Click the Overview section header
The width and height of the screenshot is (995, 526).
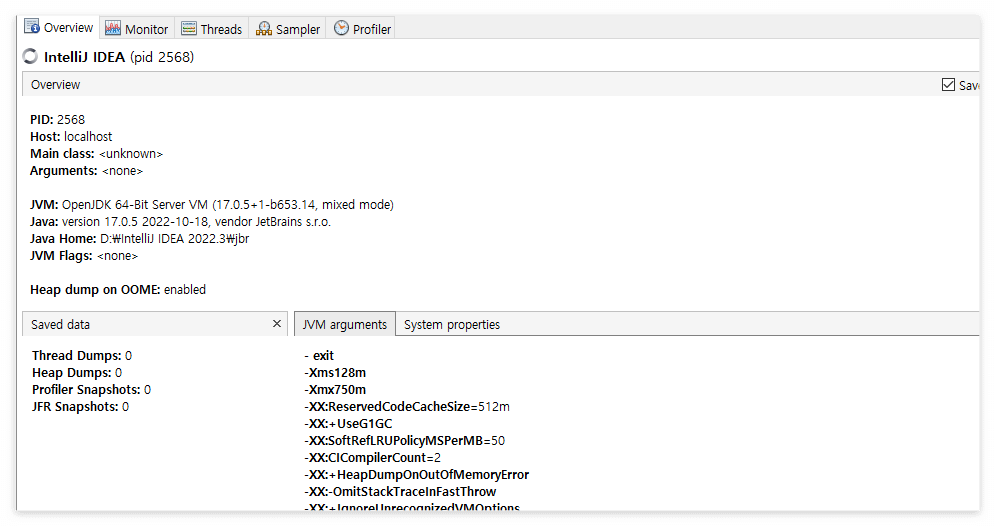pyautogui.click(x=500, y=84)
